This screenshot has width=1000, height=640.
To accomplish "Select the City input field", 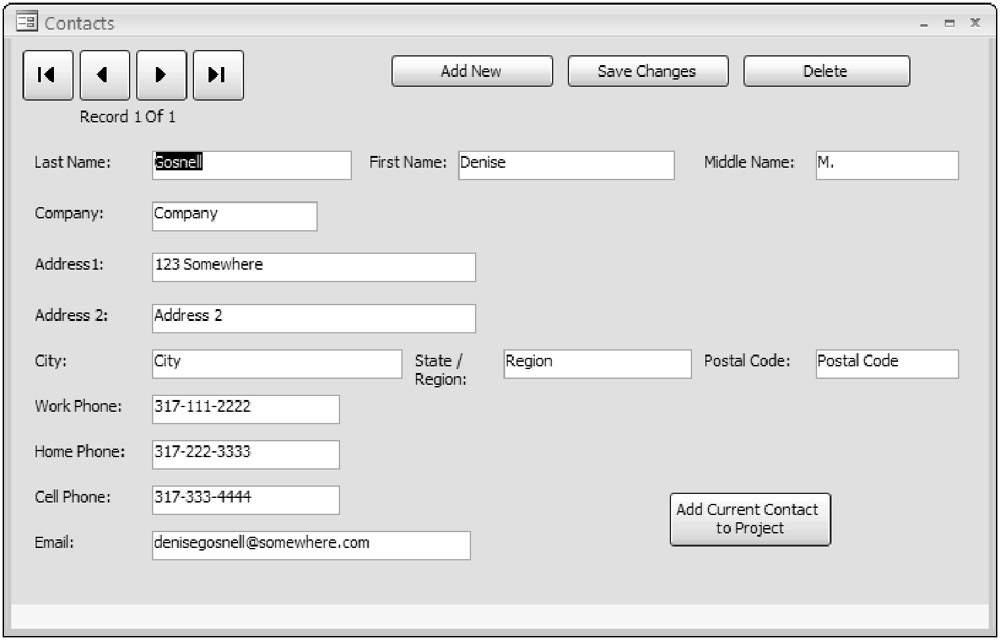I will coord(276,364).
